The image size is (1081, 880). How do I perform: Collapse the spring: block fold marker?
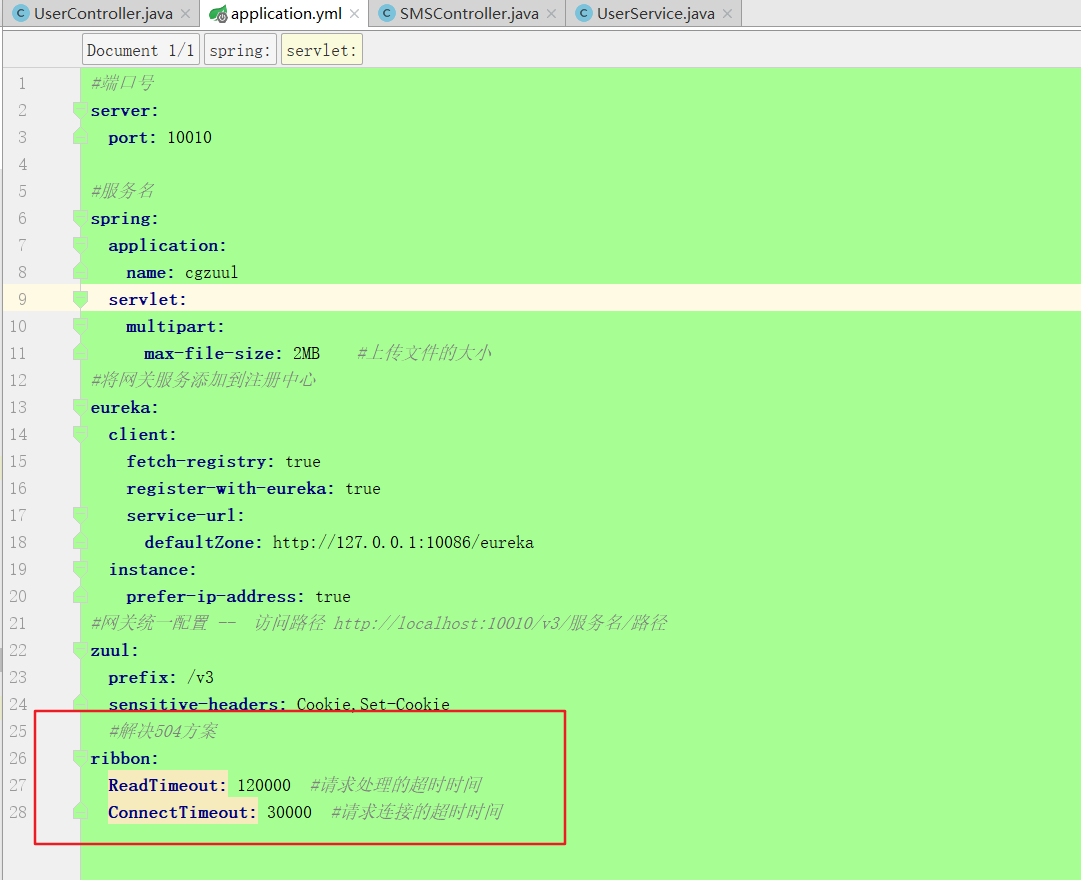pos(80,219)
